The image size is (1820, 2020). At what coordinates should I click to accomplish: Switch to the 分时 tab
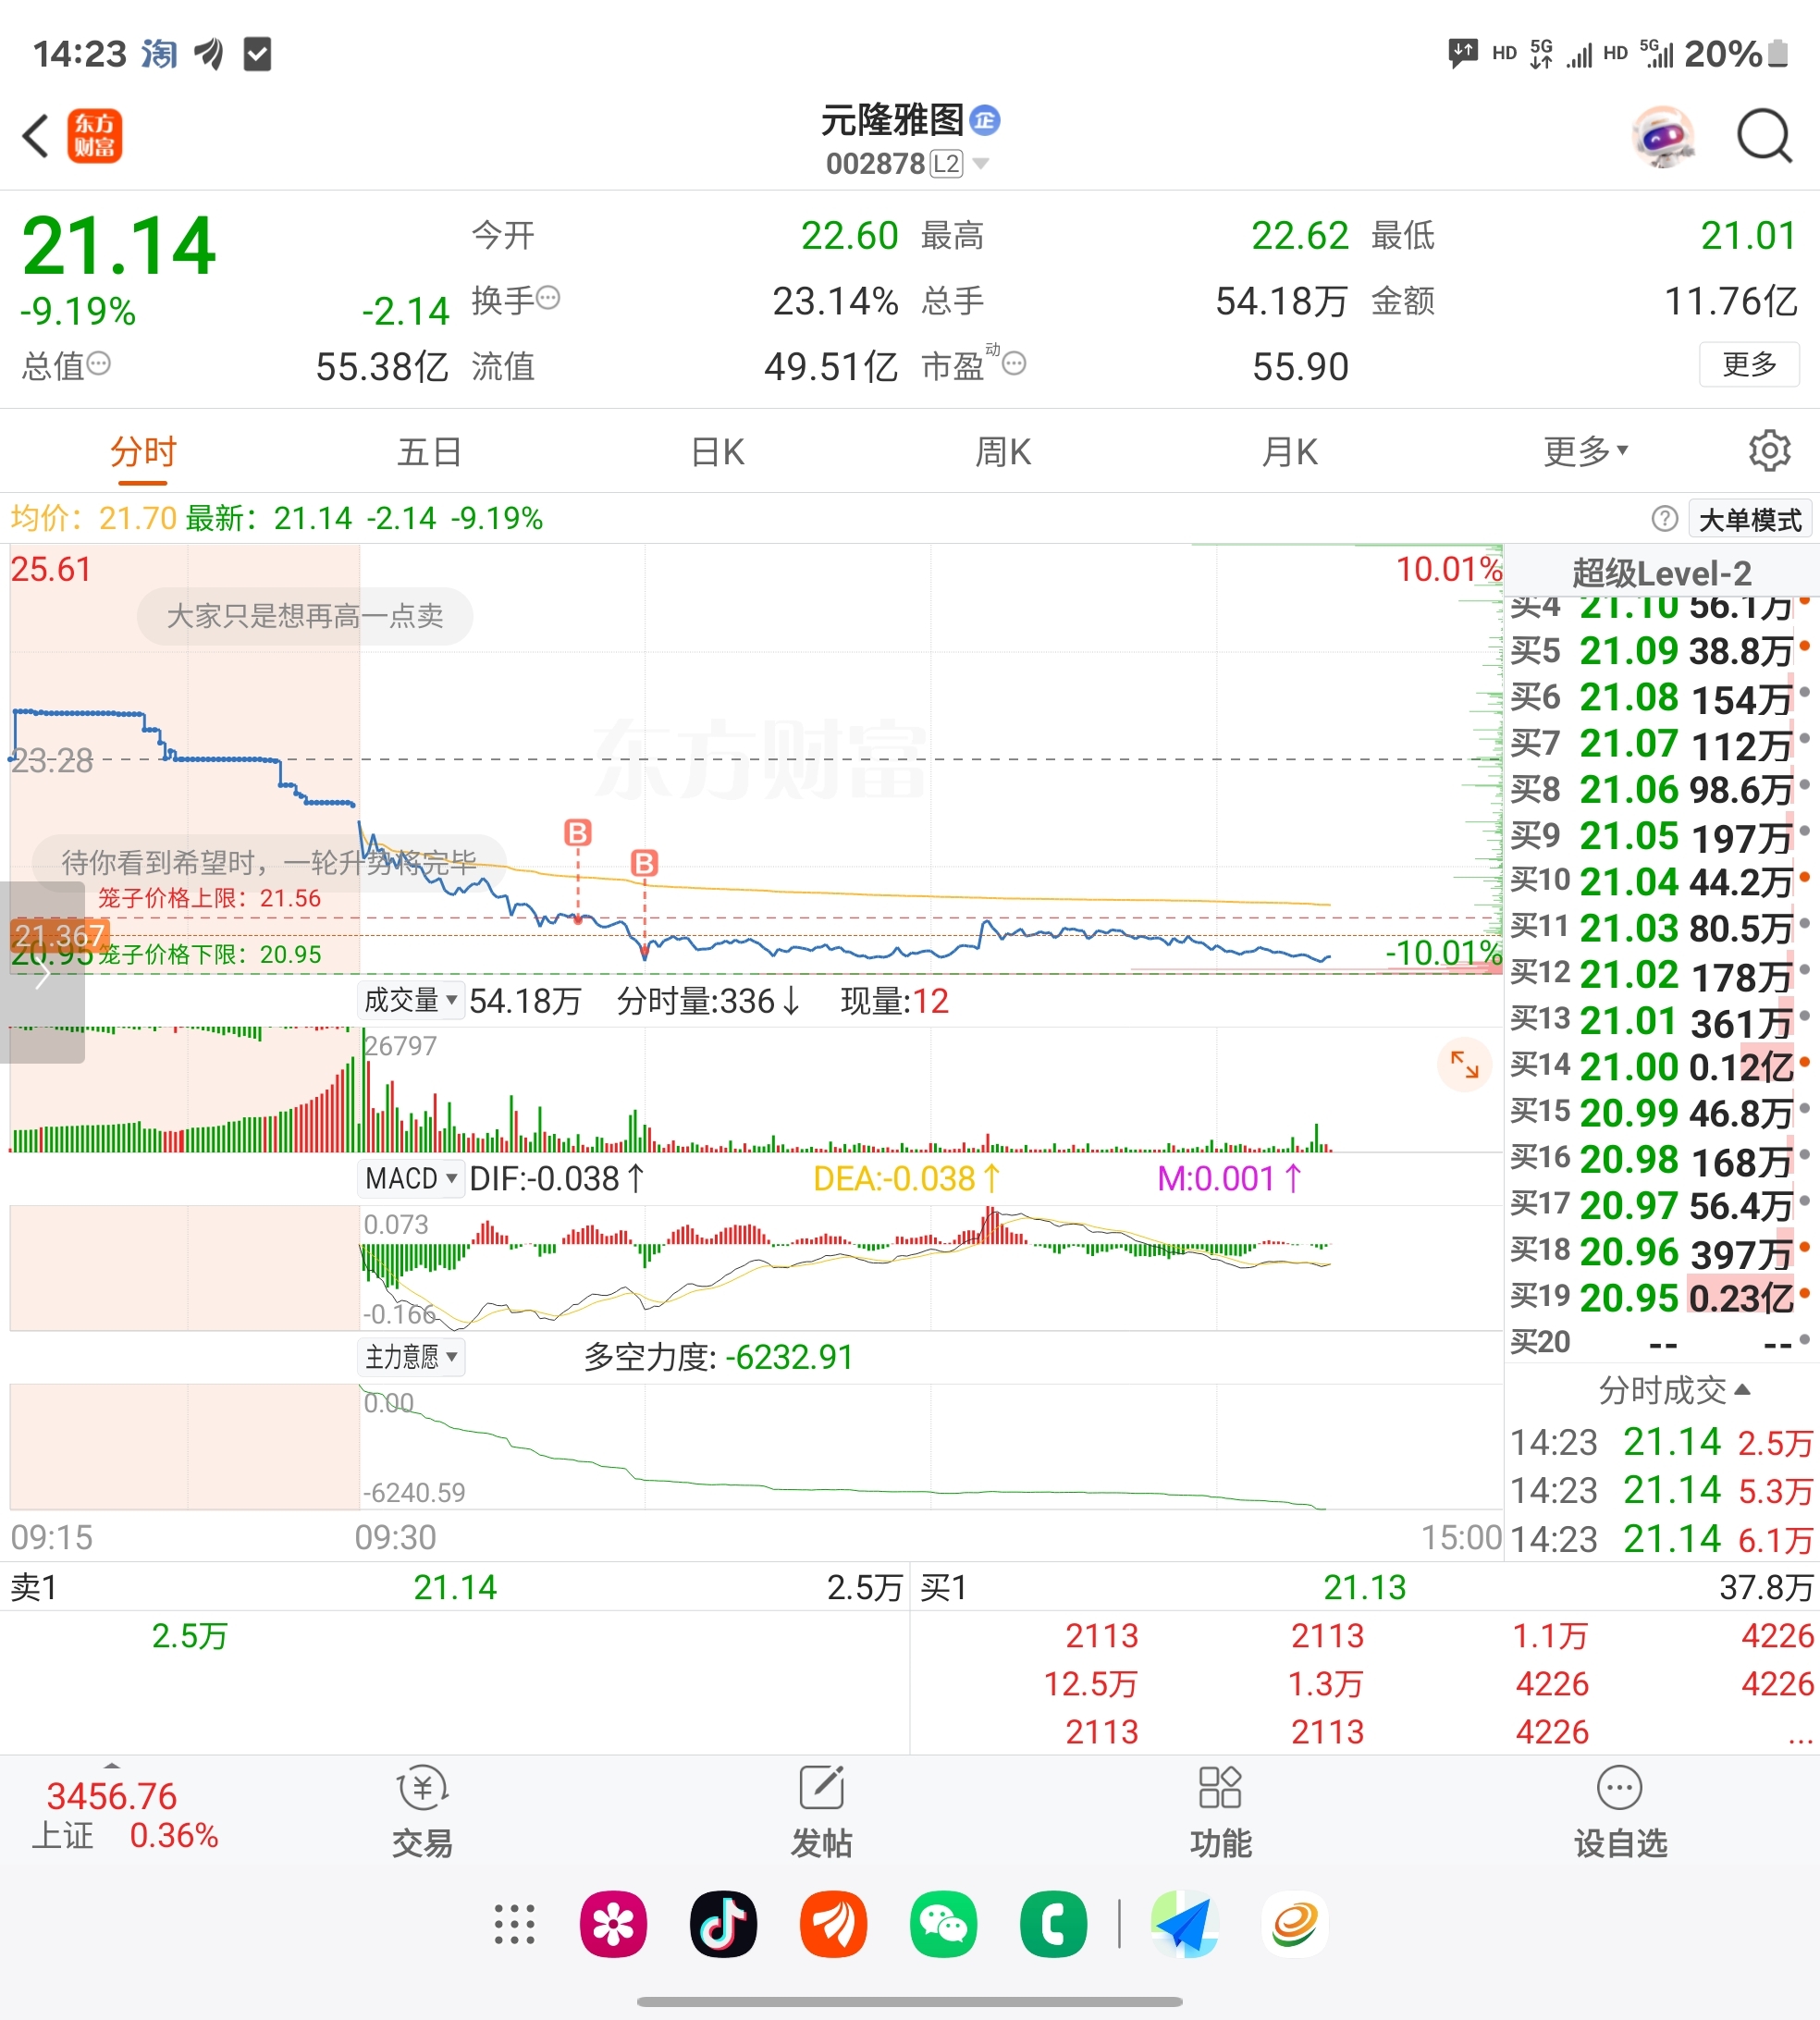pyautogui.click(x=143, y=452)
